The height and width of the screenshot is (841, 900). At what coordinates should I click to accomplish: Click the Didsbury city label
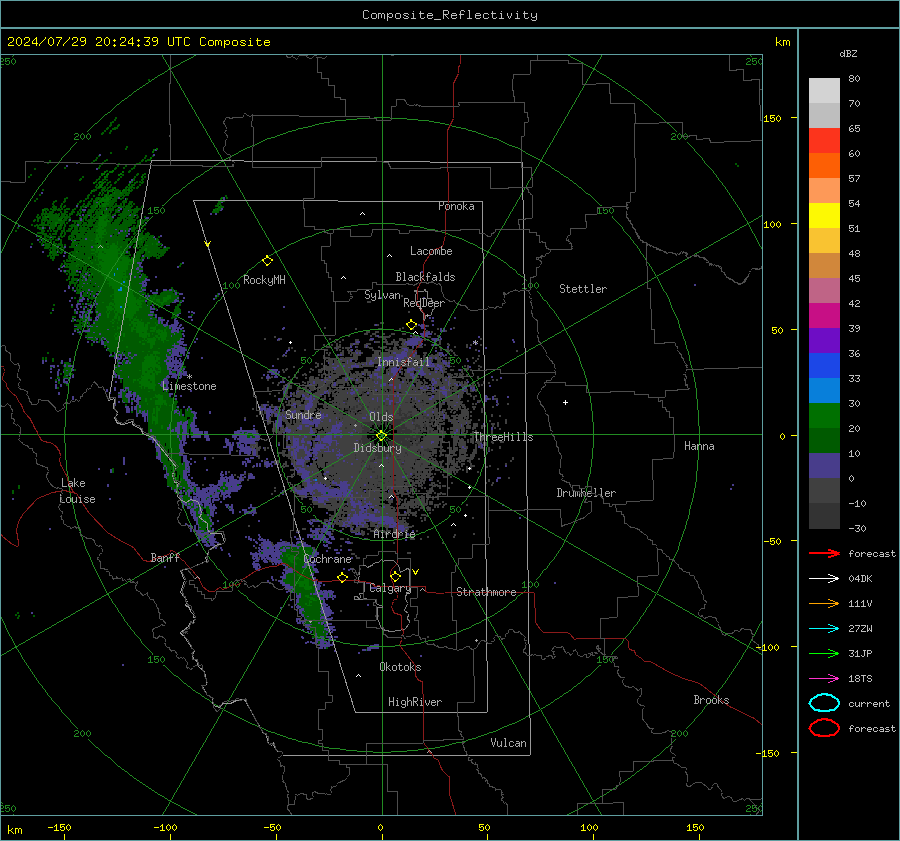pyautogui.click(x=377, y=448)
